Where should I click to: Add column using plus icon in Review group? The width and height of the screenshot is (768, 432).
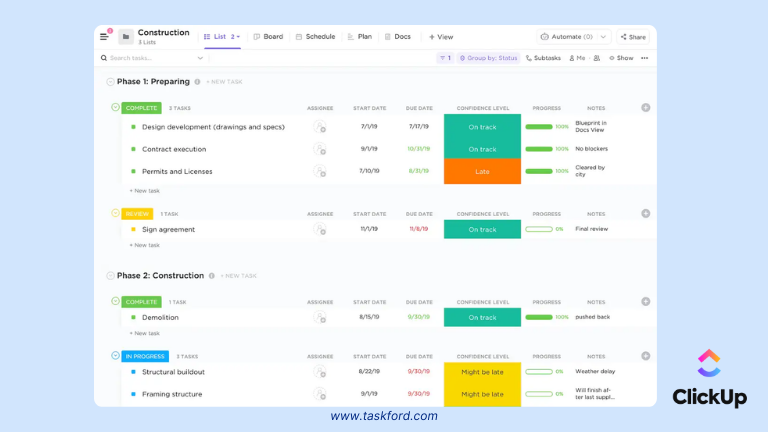tap(645, 213)
